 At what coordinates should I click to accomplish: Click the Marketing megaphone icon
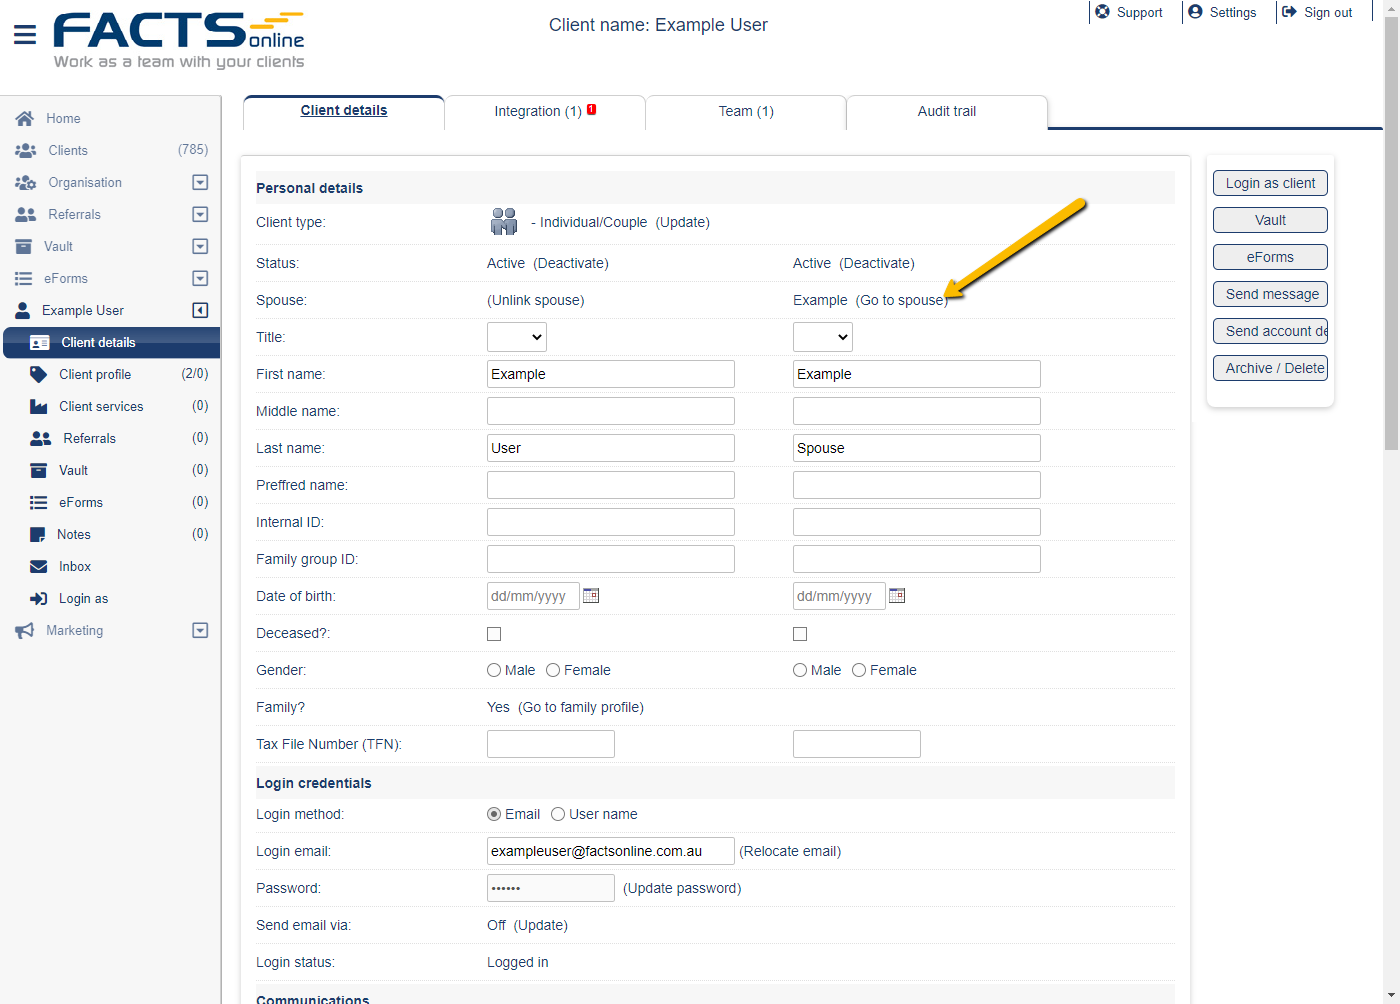coord(24,630)
